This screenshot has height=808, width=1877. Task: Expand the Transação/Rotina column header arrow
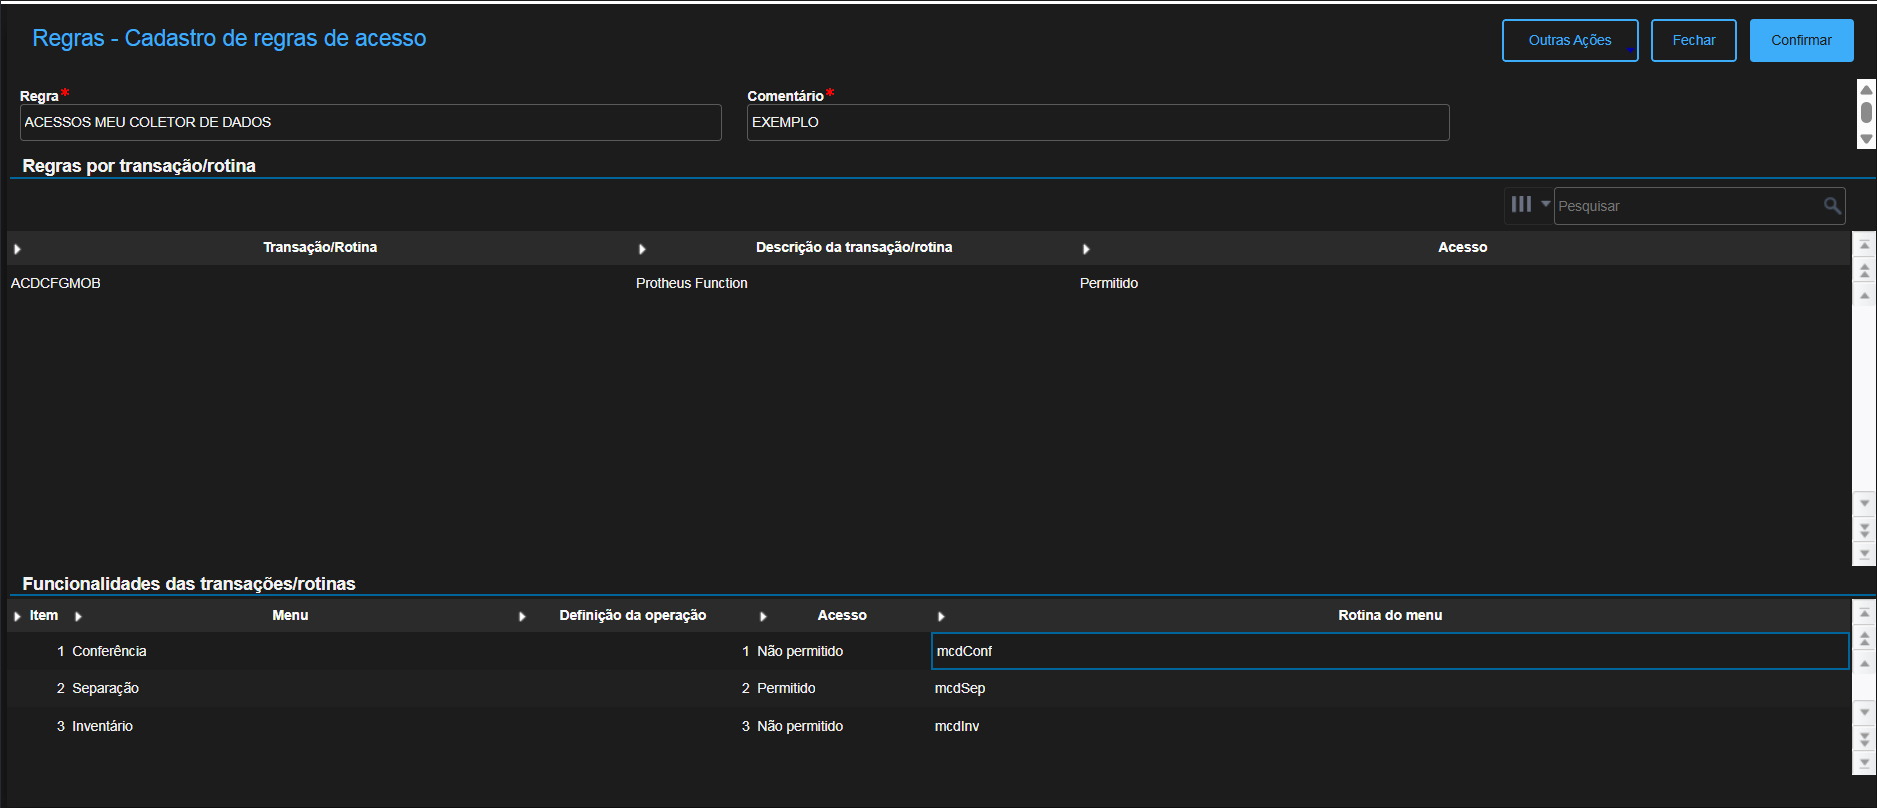pyautogui.click(x=18, y=249)
